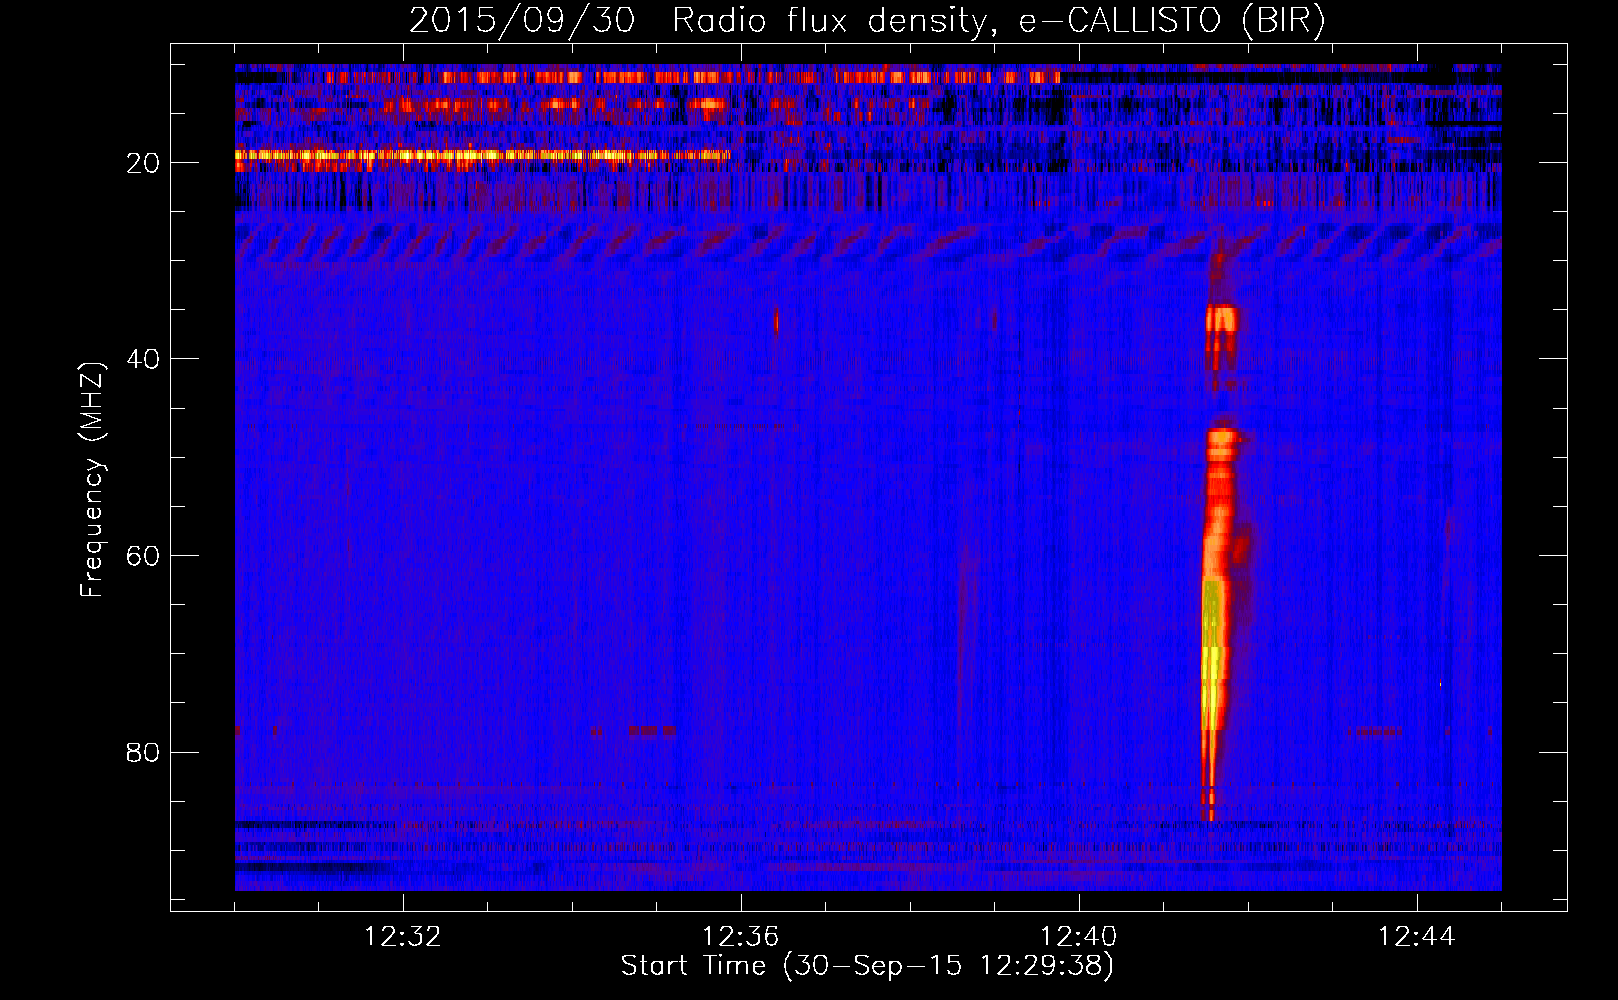This screenshot has height=1000, width=1618.
Task: Click the 80 MHz frequency tick label
Action: click(144, 752)
